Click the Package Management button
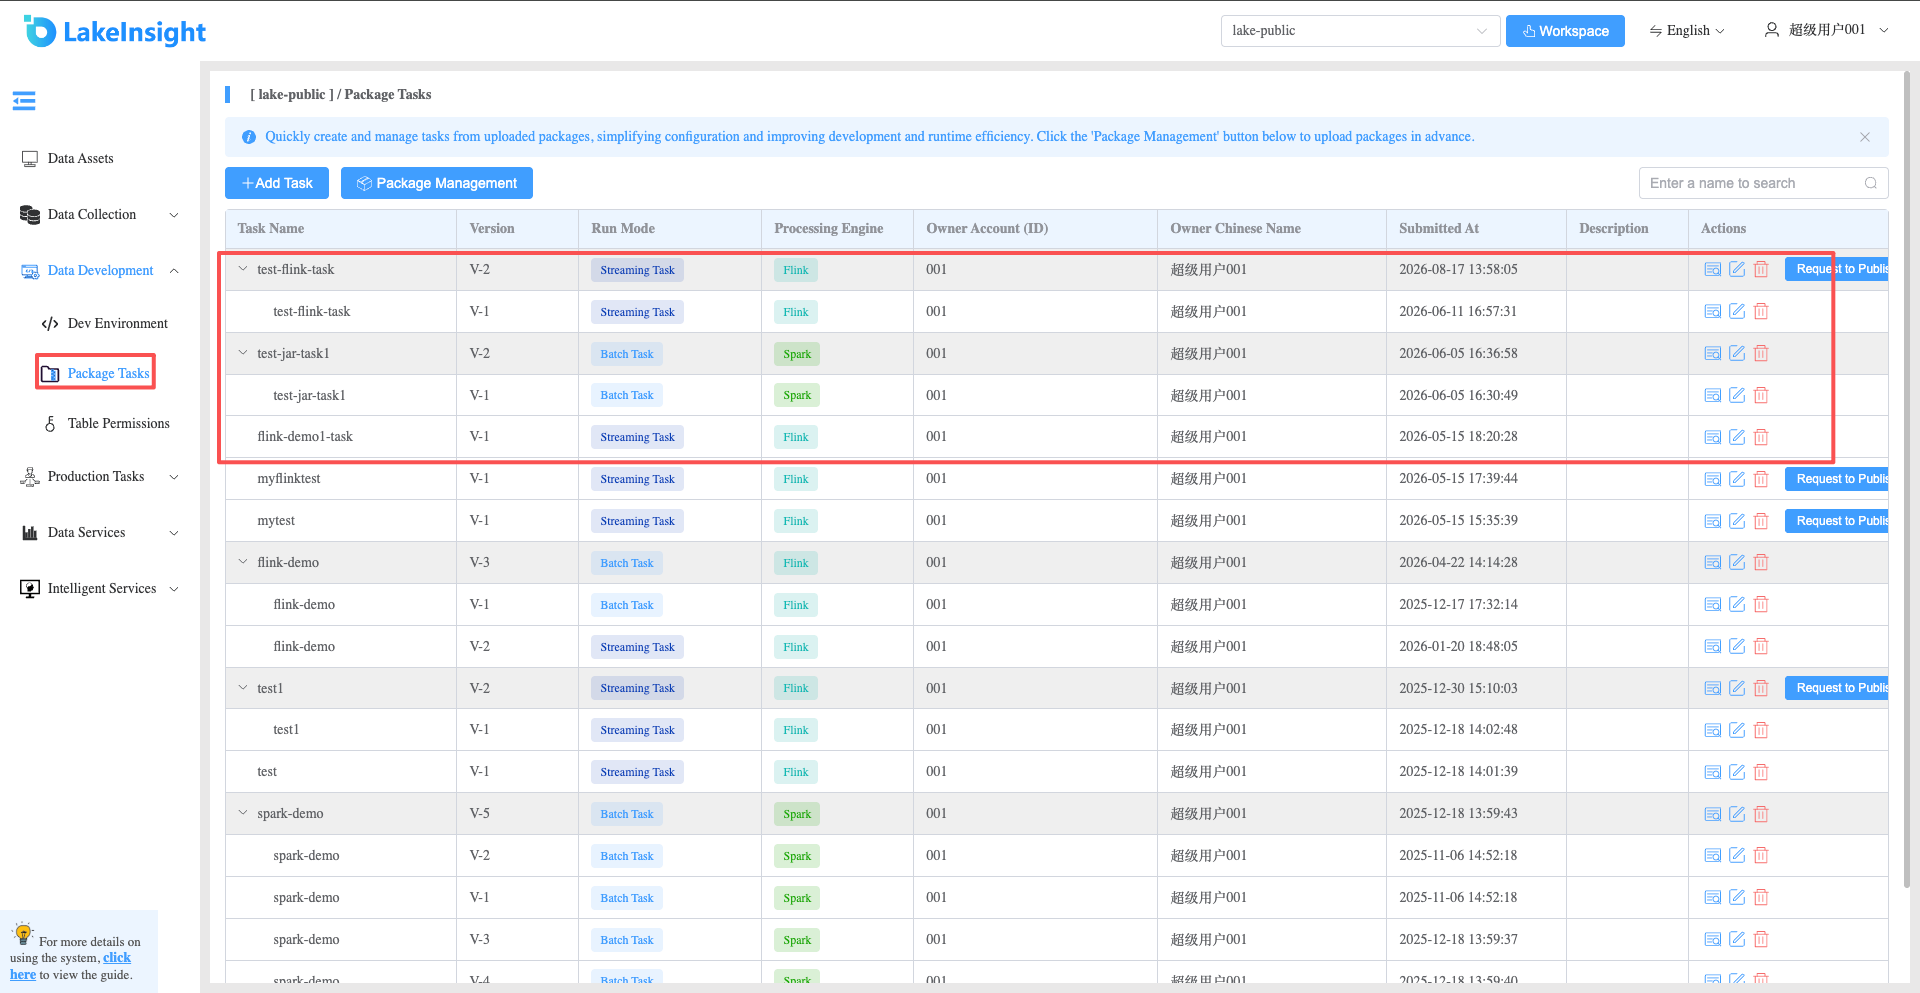1920x993 pixels. tap(437, 183)
